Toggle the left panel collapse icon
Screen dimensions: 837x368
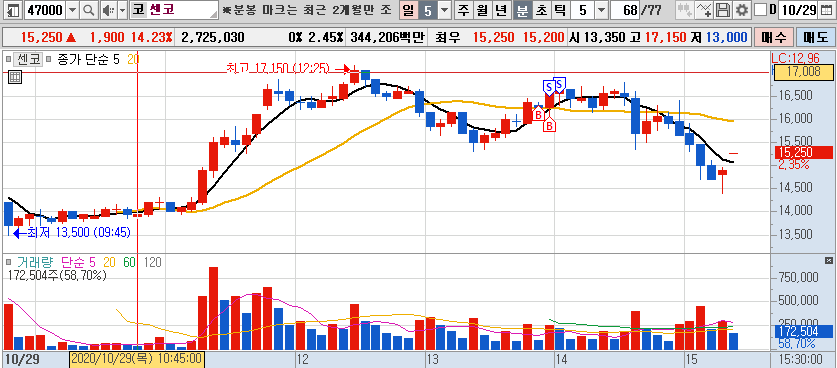pos(13,10)
